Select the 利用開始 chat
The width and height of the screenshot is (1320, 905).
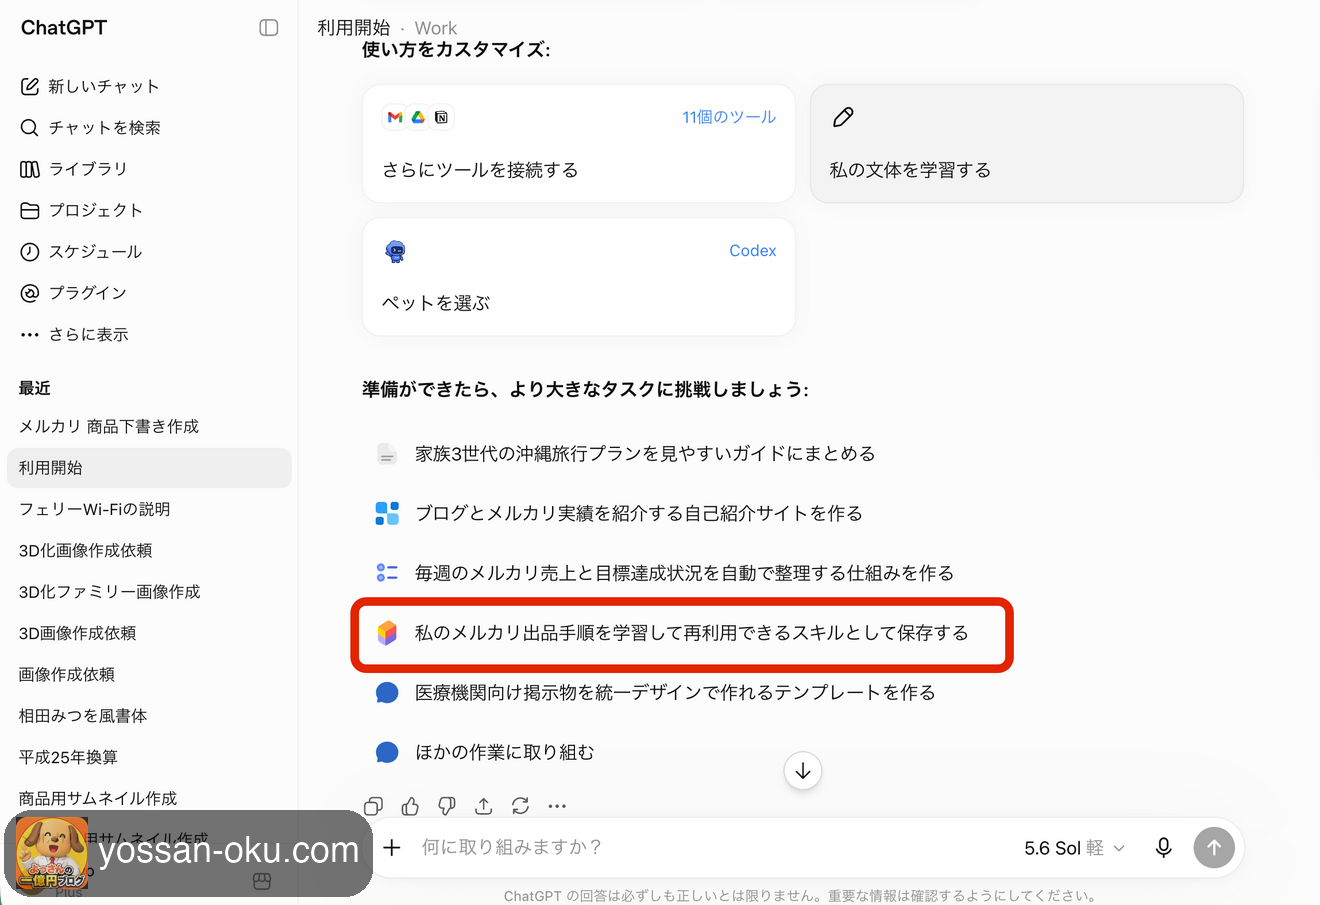(149, 468)
